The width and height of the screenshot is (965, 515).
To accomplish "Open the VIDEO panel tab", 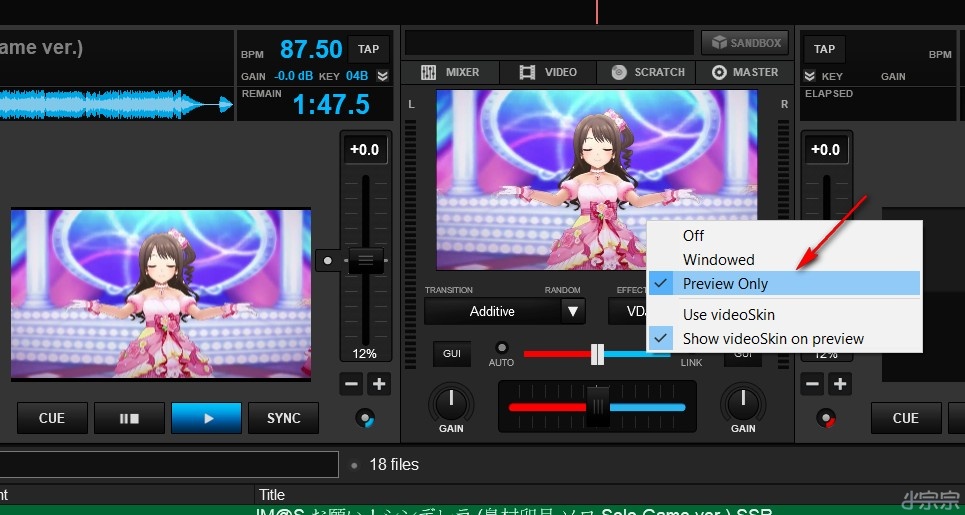I will [548, 73].
